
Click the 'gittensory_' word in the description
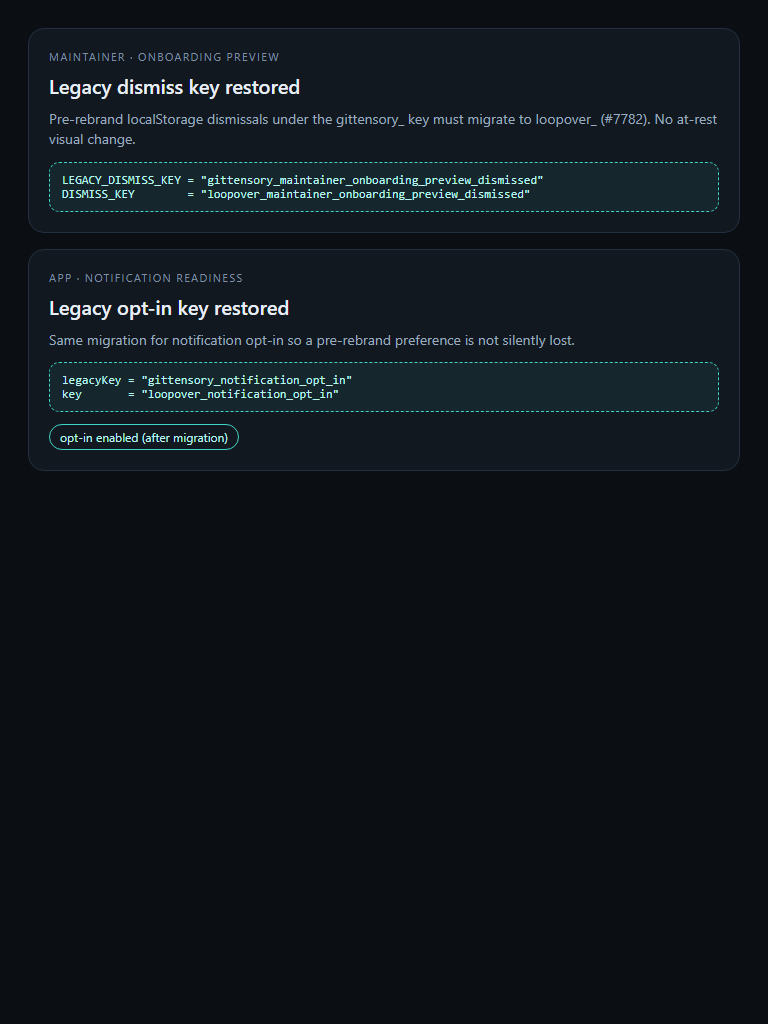click(370, 120)
